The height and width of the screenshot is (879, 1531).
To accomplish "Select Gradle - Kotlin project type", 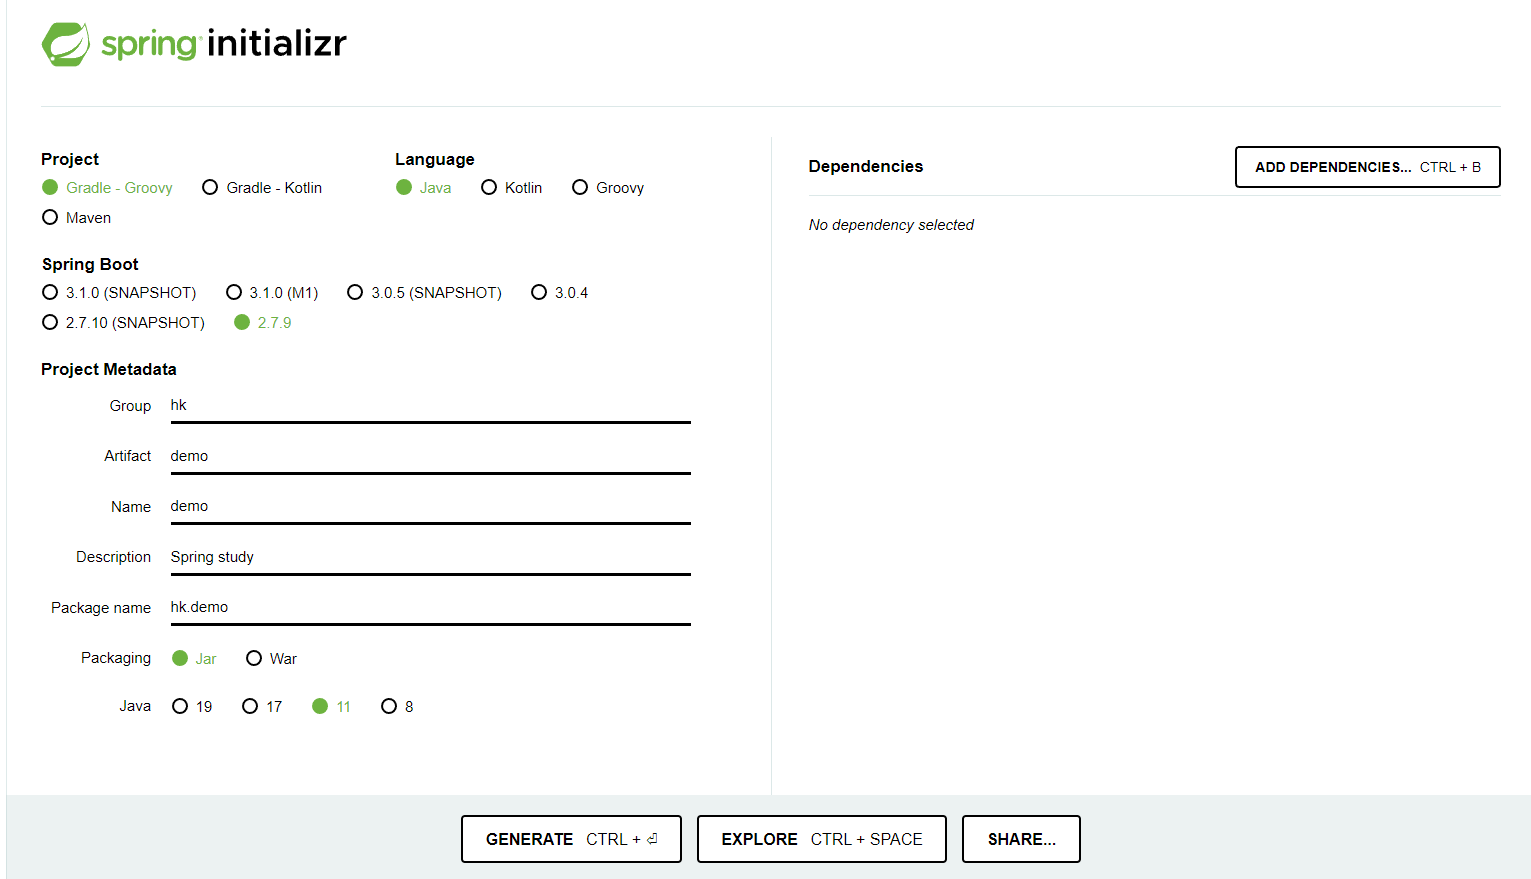I will click(262, 188).
